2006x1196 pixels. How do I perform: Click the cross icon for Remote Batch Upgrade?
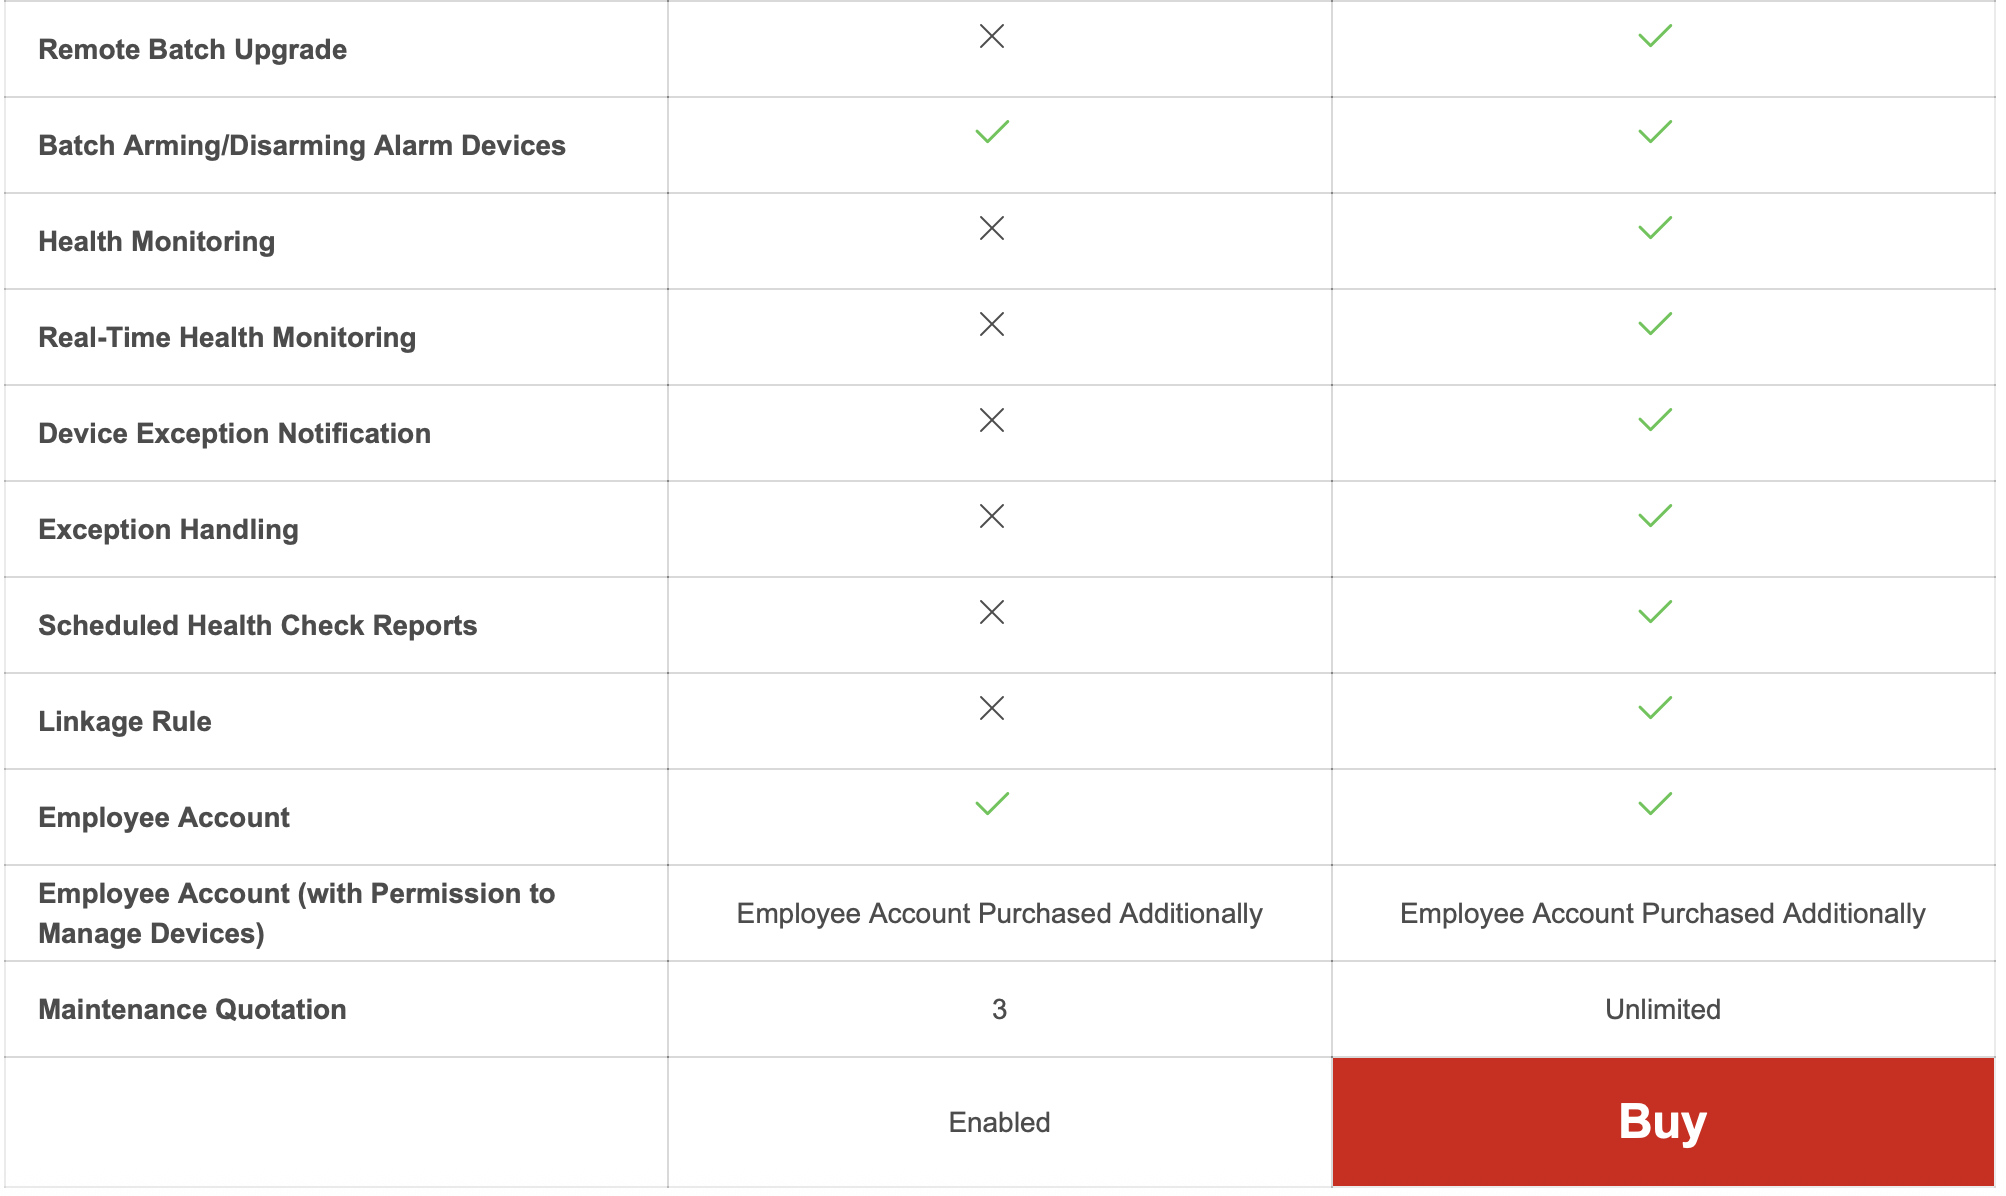pos(991,37)
